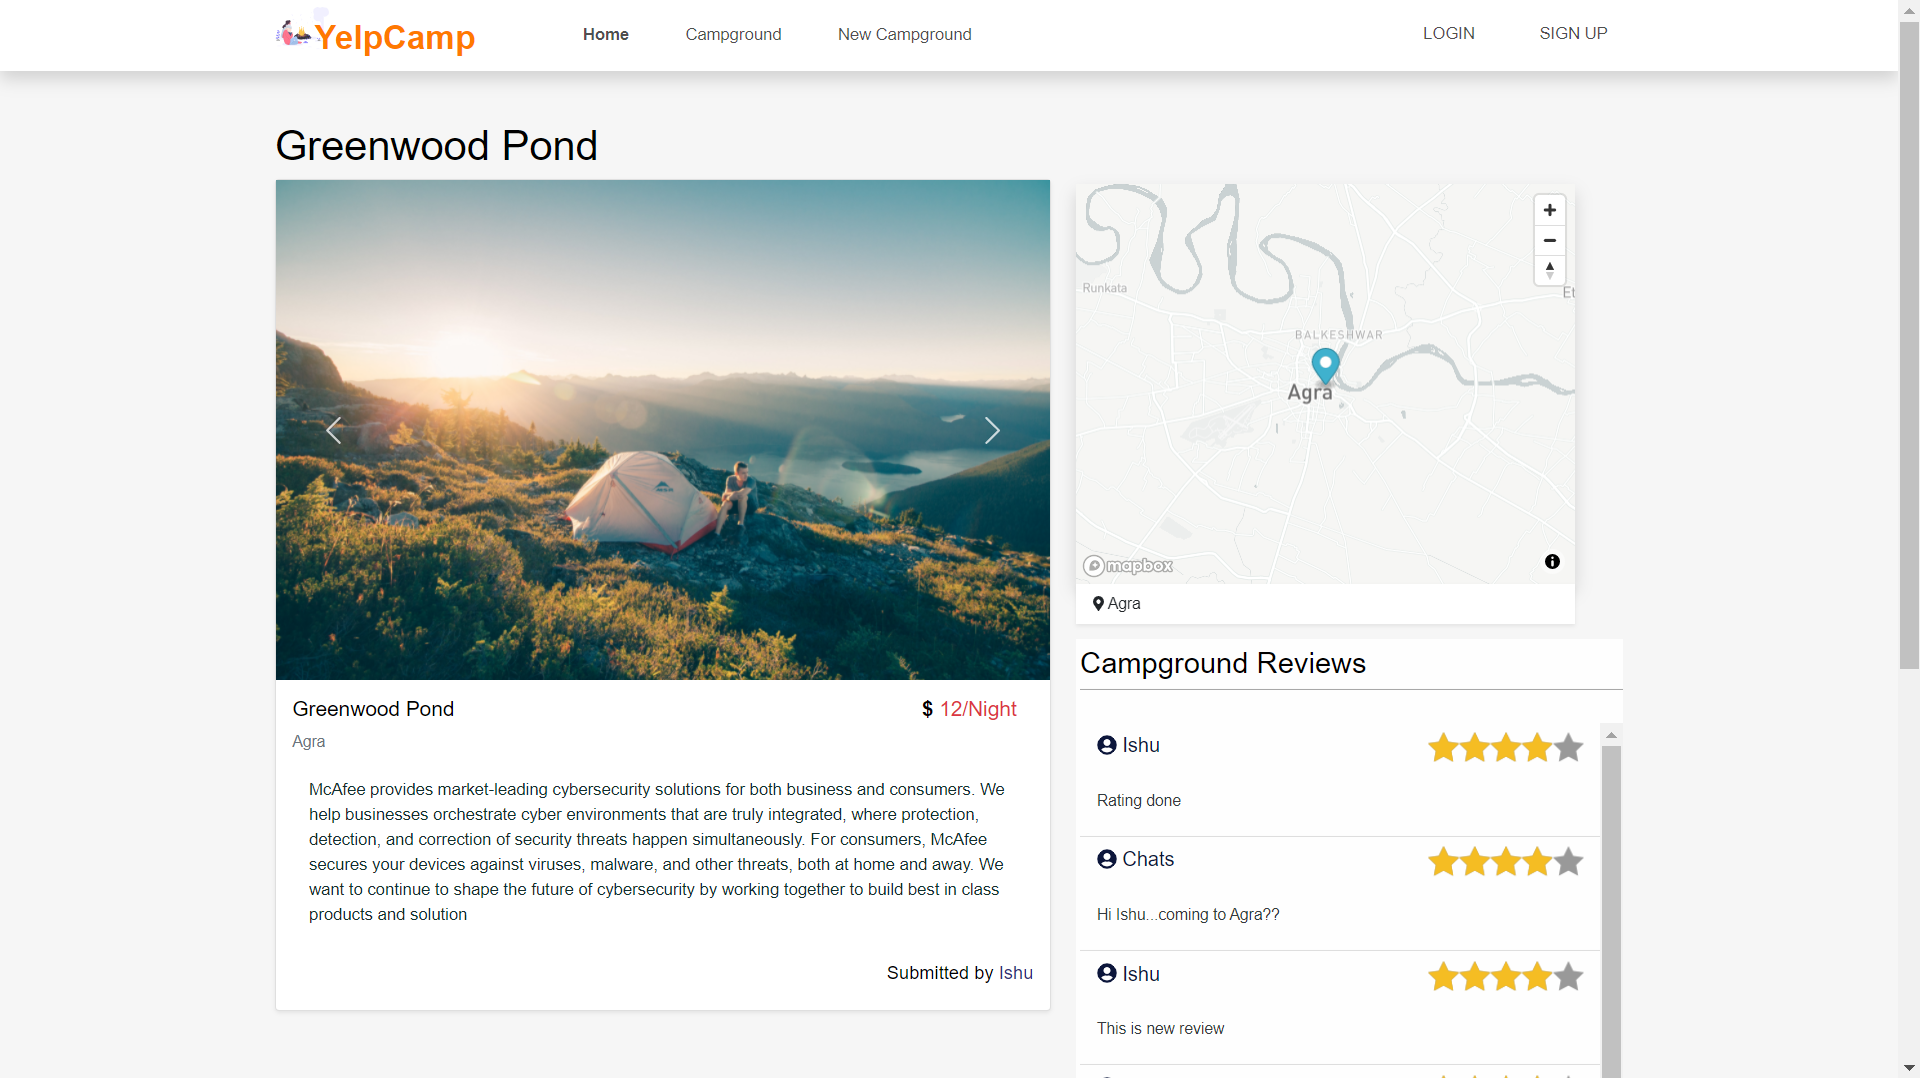Show next campground carousel image
This screenshot has height=1078, width=1920.
click(x=991, y=430)
